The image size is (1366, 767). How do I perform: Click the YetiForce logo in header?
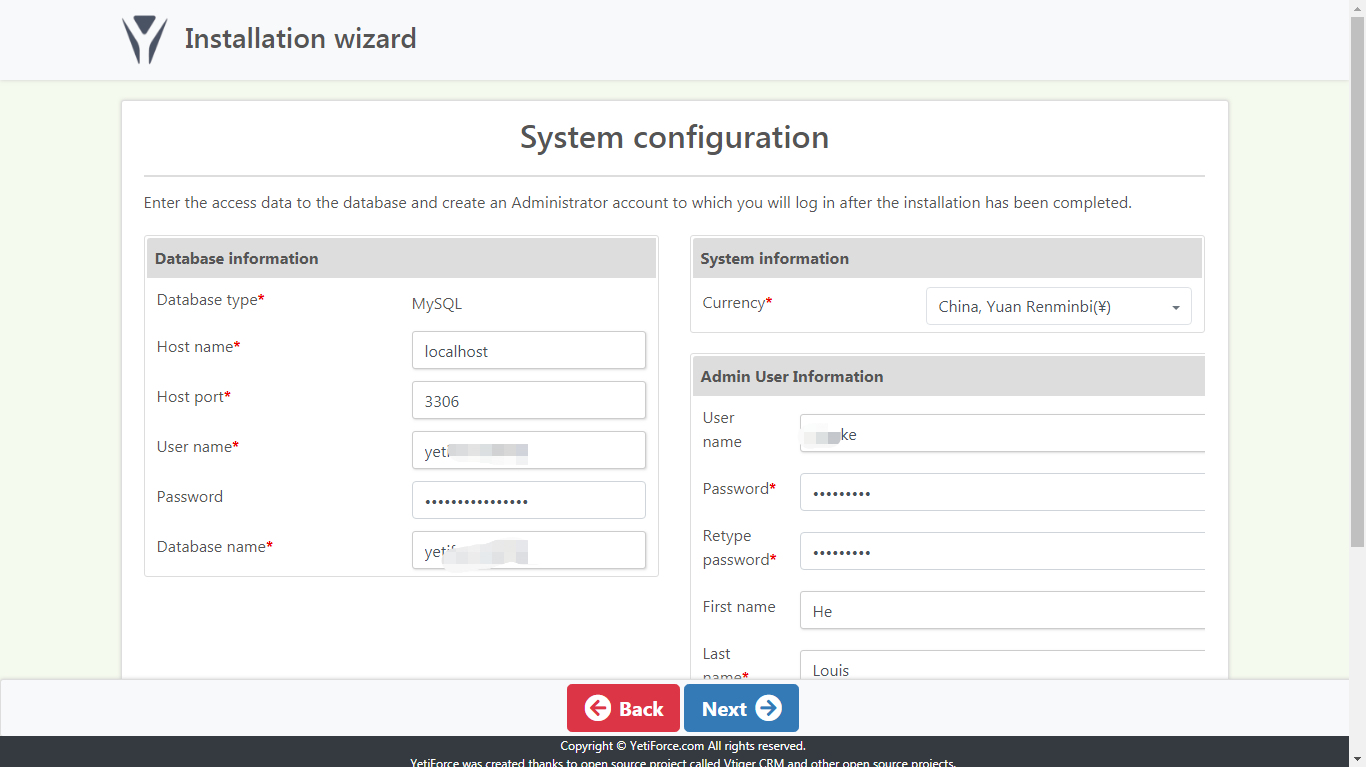(144, 39)
